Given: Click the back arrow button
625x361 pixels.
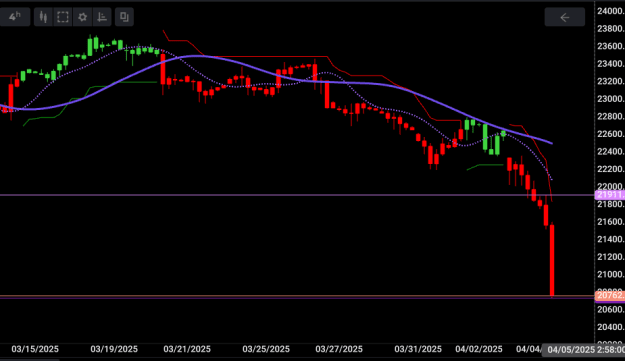Looking at the screenshot, I should click(565, 17).
